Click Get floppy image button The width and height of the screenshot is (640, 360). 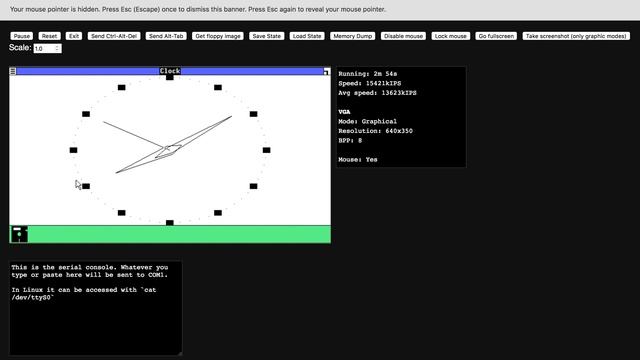218,36
